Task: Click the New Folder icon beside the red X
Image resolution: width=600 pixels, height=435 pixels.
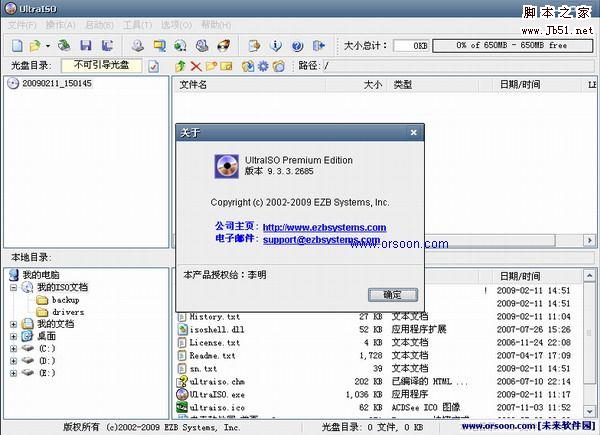Action: (x=211, y=66)
